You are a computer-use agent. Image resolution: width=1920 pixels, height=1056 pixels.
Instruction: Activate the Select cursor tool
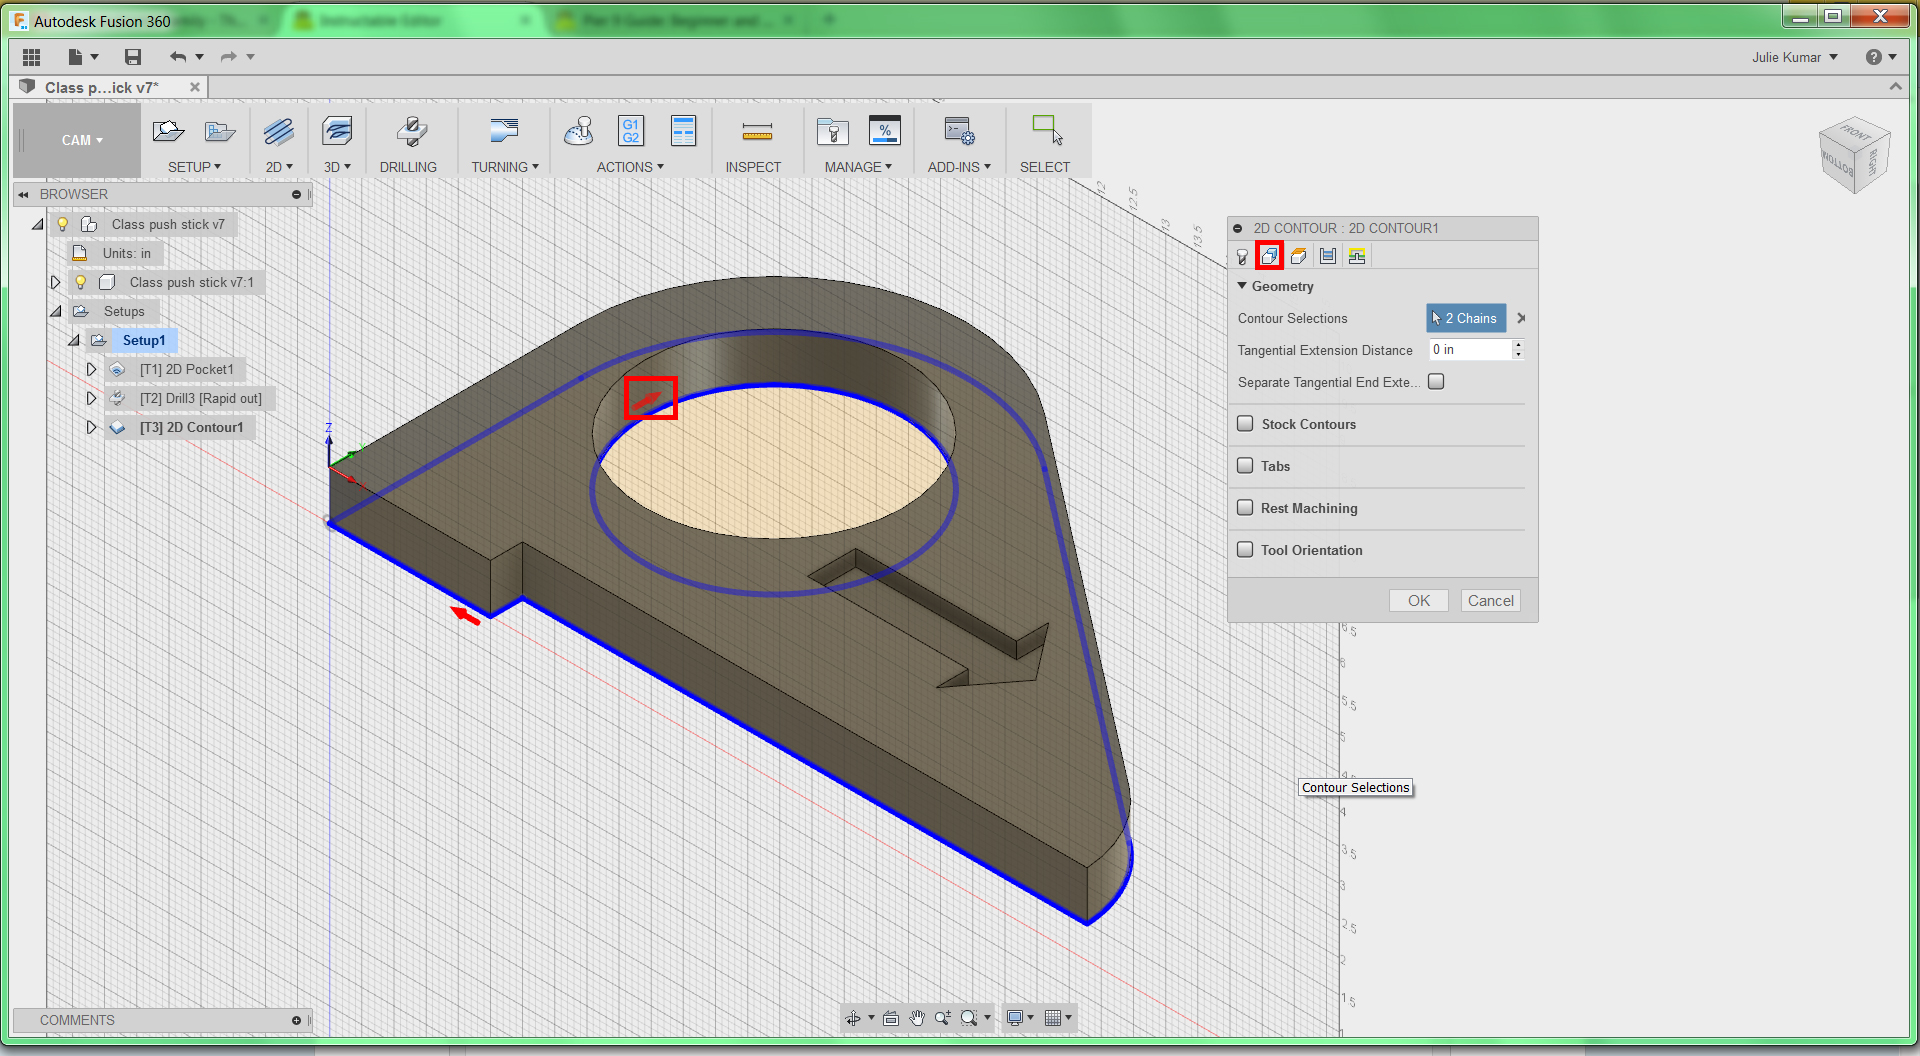pos(1047,131)
